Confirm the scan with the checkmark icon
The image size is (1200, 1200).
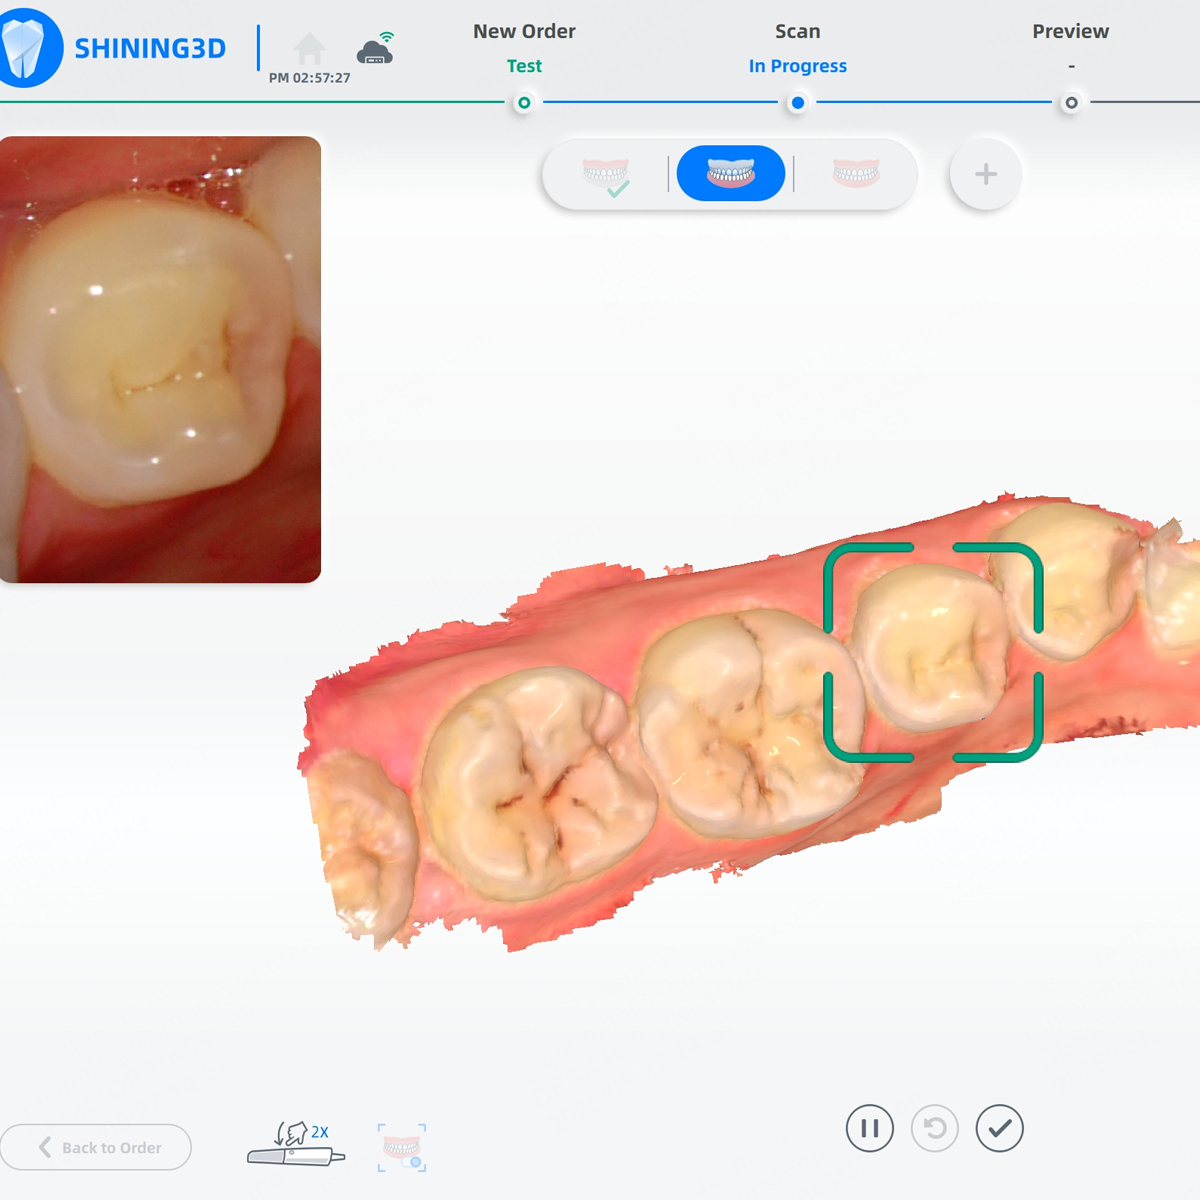coord(1001,1128)
